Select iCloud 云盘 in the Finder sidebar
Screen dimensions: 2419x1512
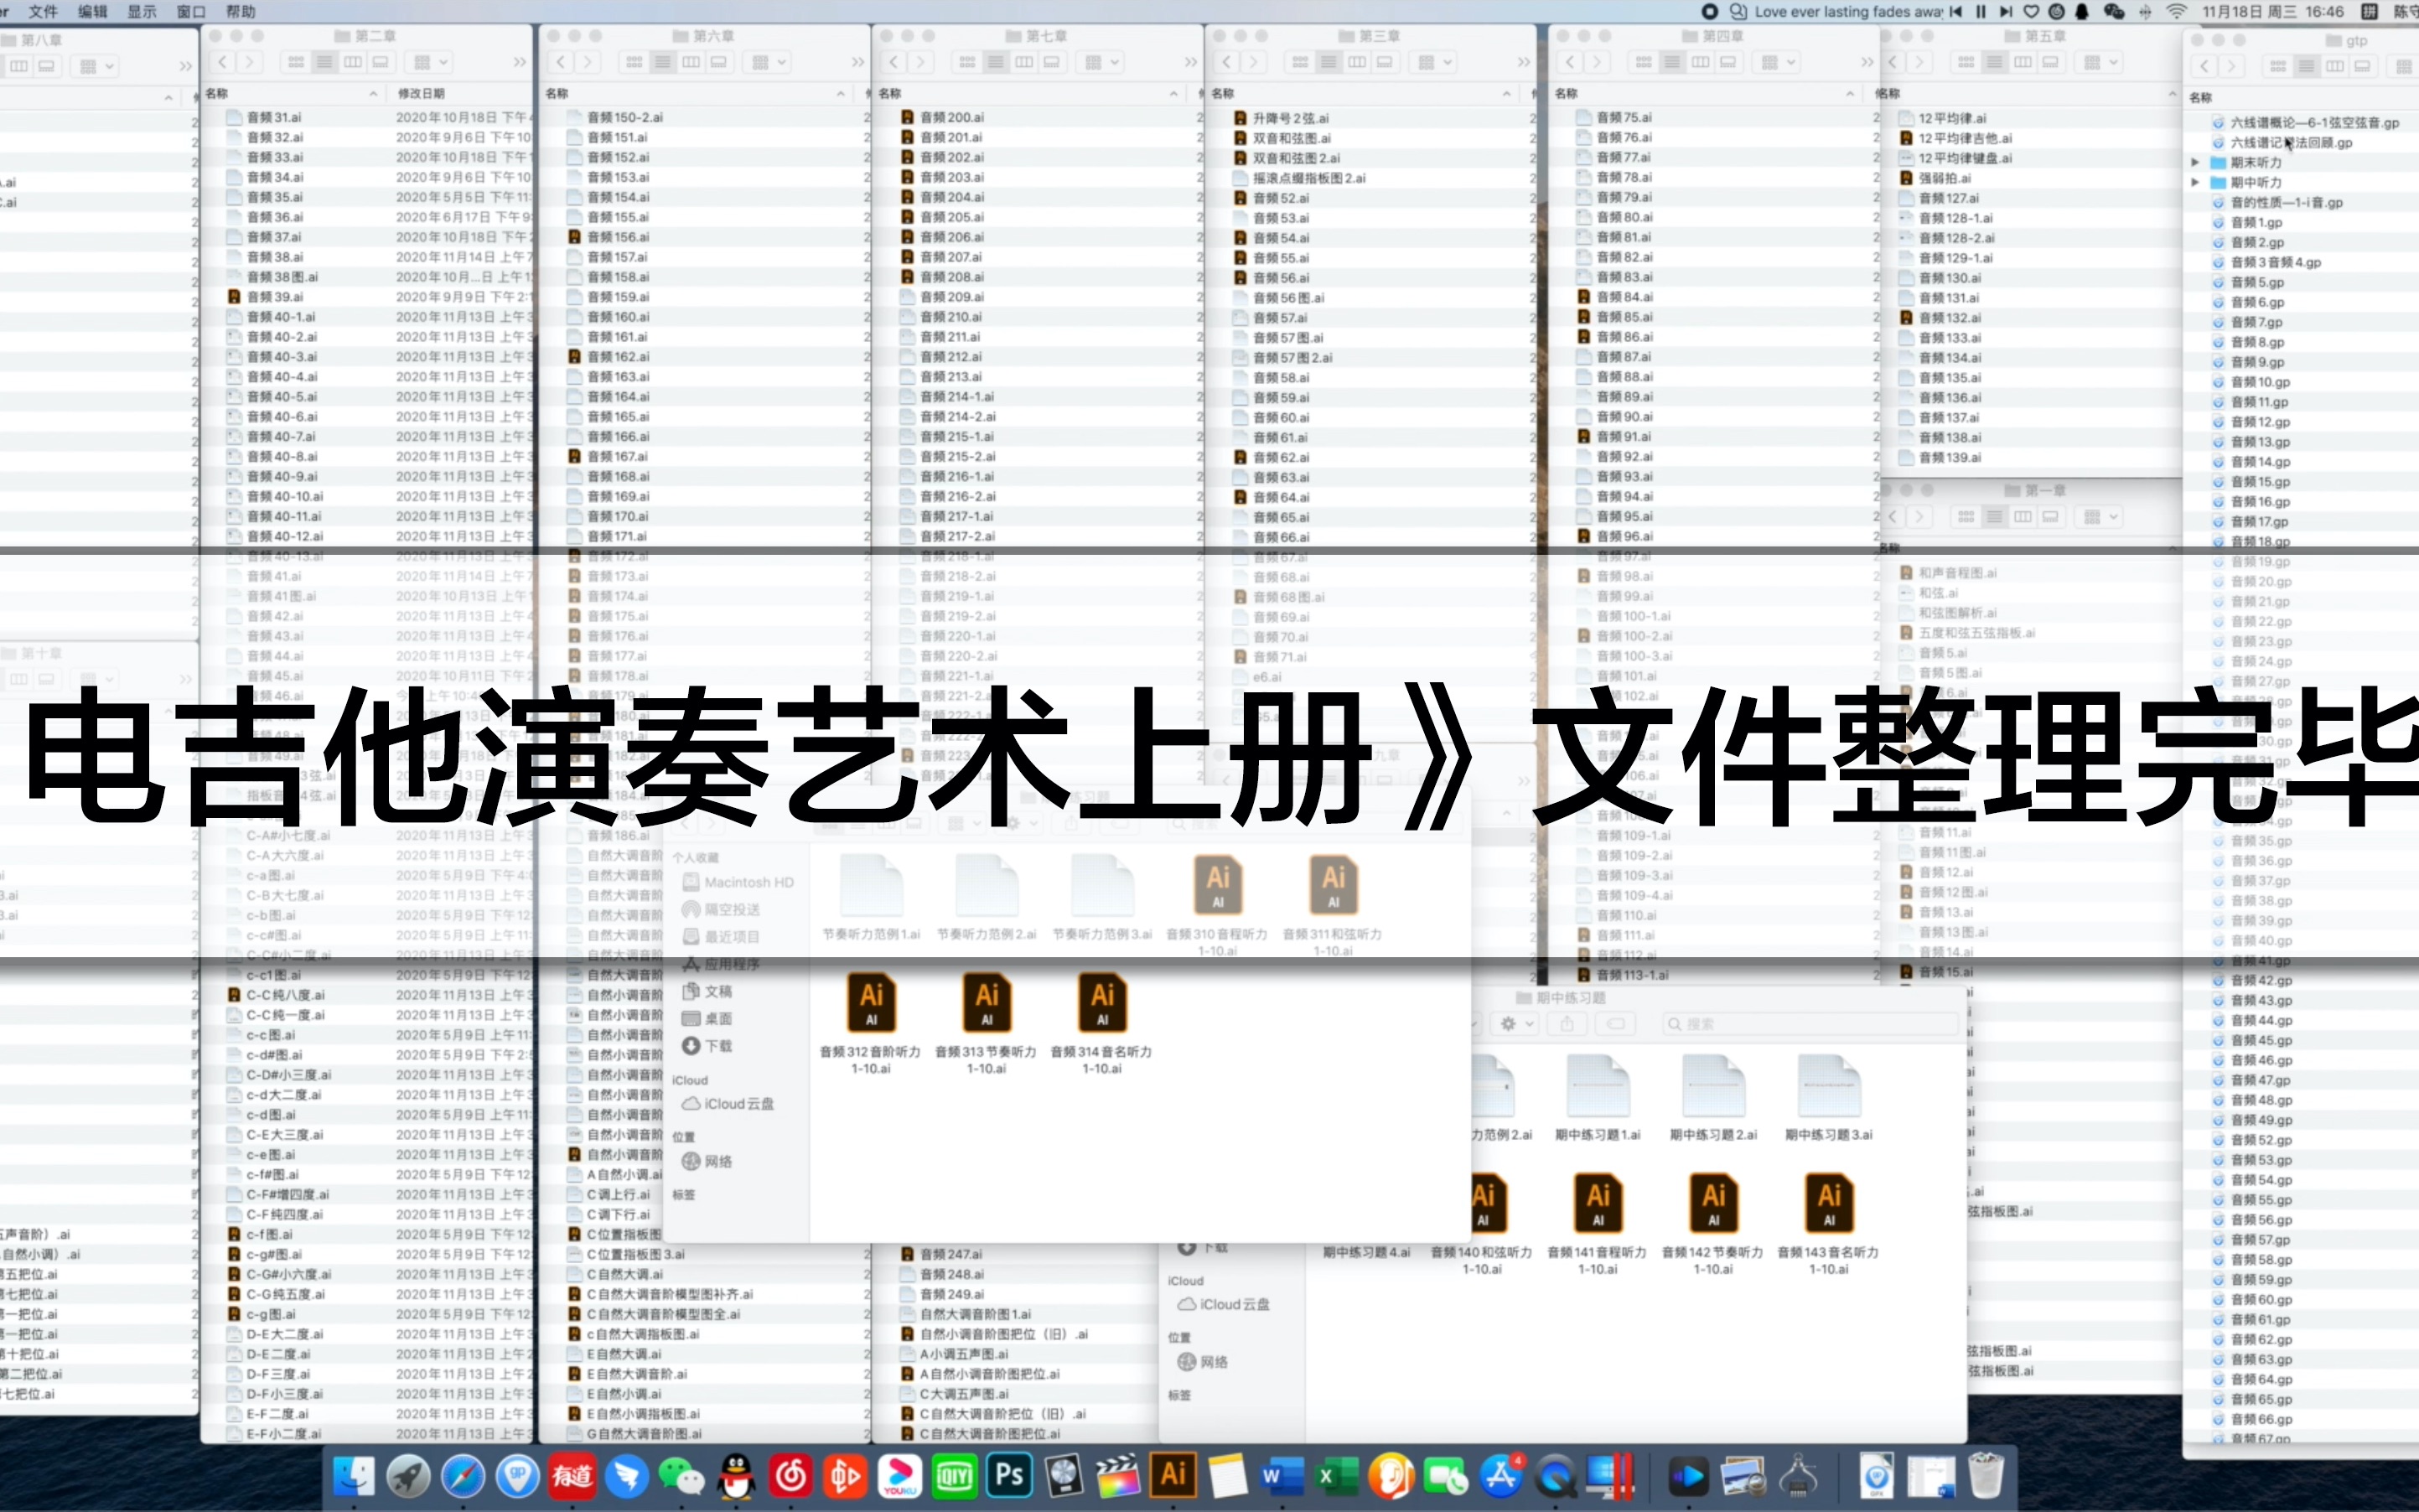(x=728, y=1103)
